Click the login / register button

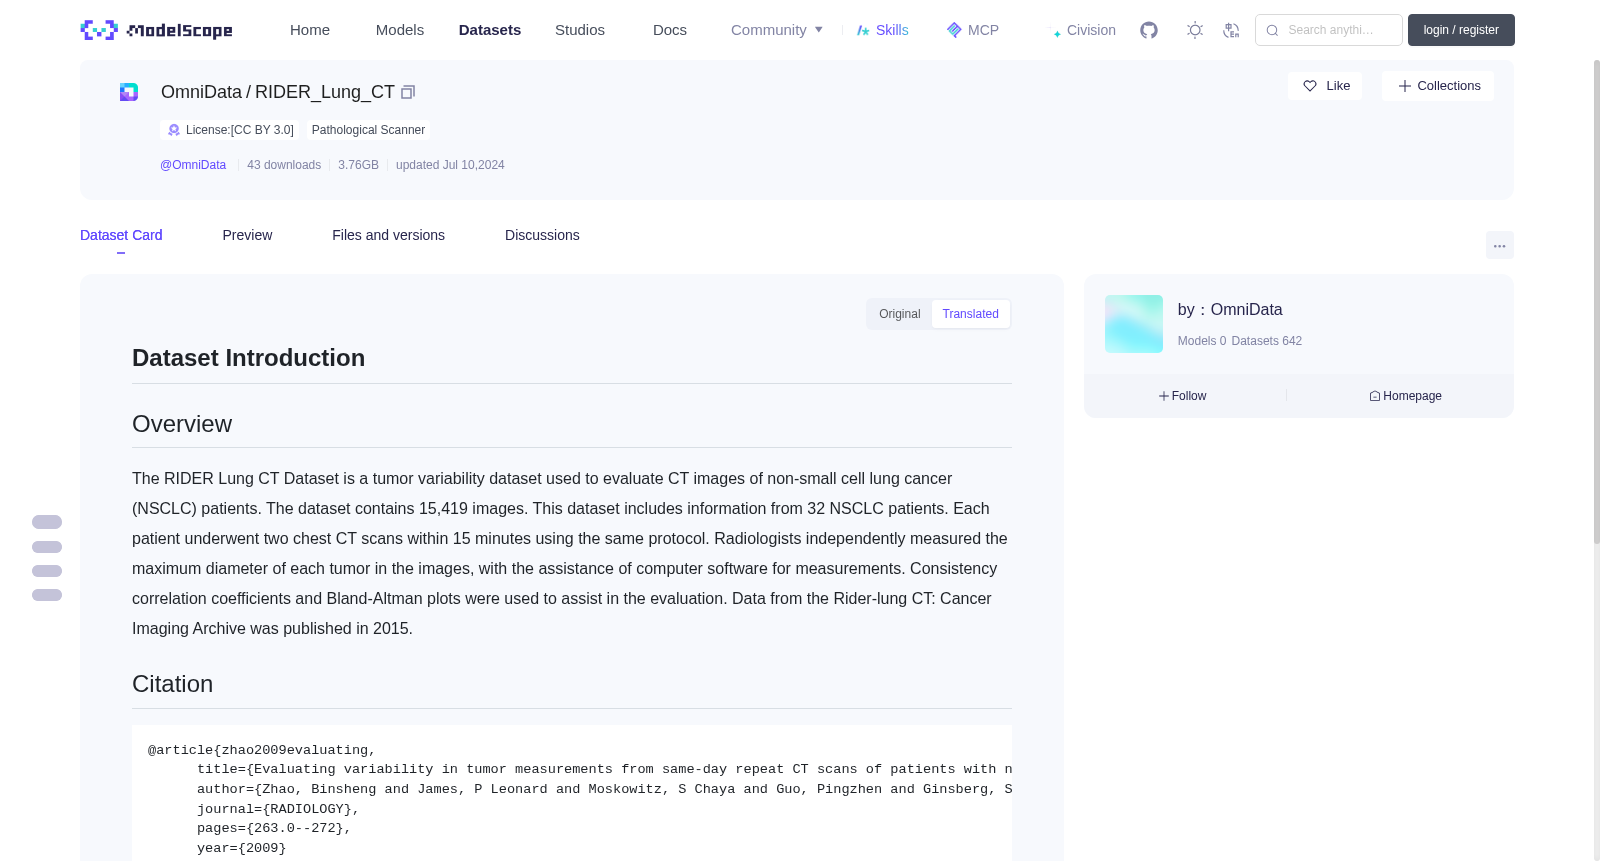tap(1461, 30)
